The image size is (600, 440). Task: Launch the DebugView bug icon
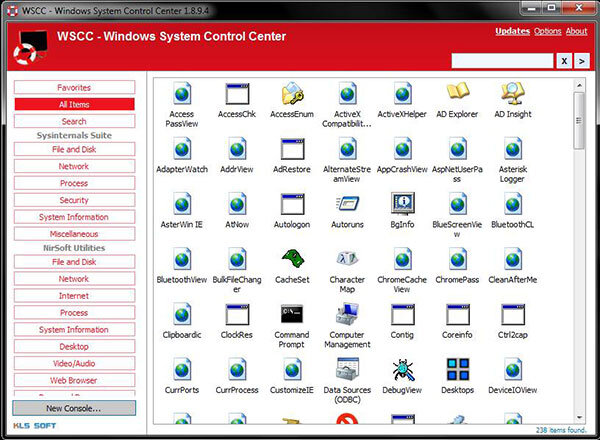pos(403,370)
